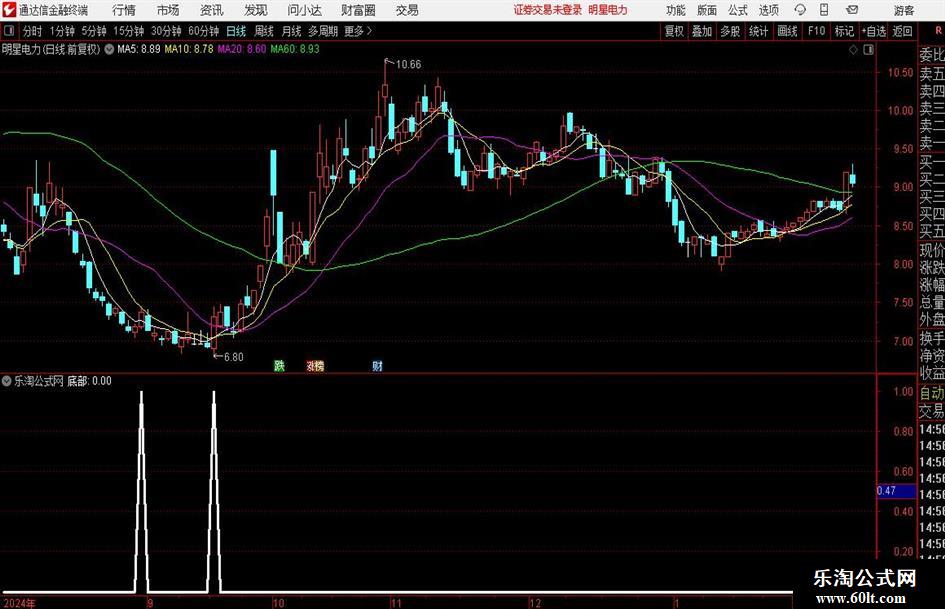Switch to 15分钟 period tab

128,31
